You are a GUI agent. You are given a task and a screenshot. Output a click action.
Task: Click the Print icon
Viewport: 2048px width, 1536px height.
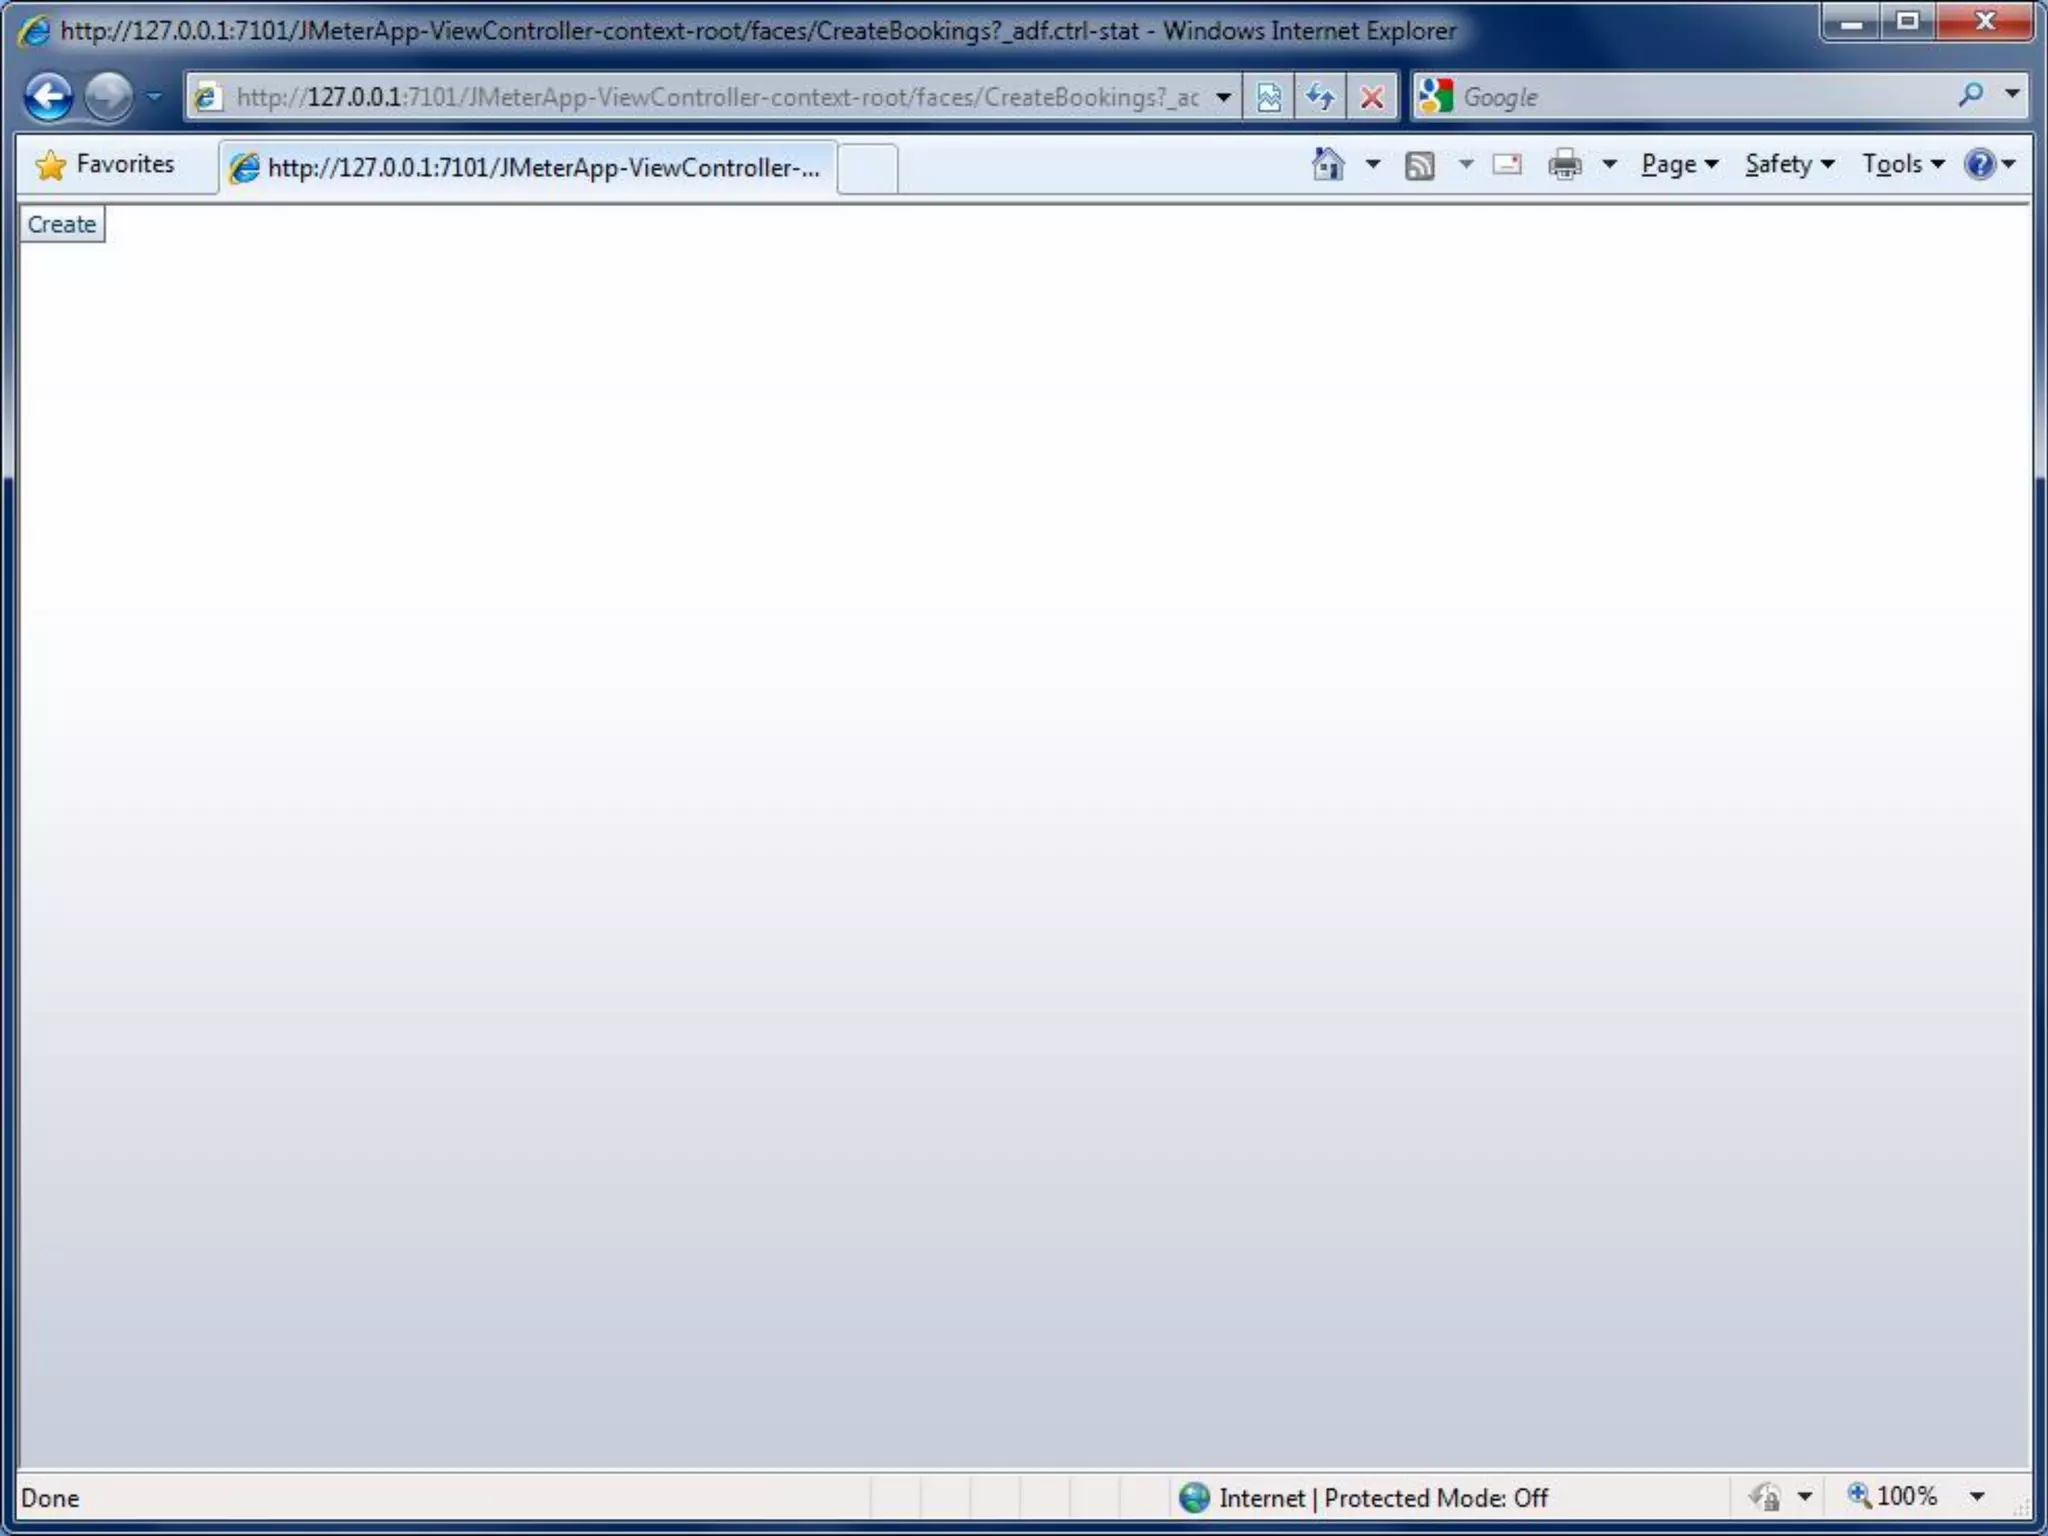(x=1565, y=164)
